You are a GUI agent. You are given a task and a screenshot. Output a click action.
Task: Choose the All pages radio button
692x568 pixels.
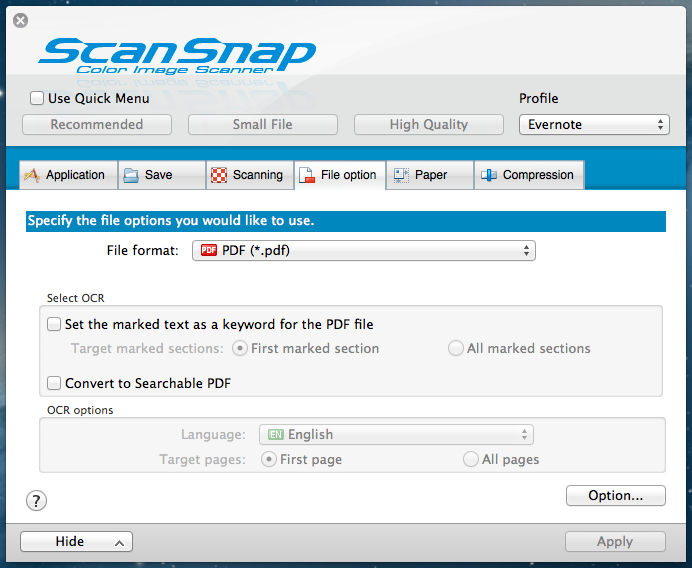470,459
